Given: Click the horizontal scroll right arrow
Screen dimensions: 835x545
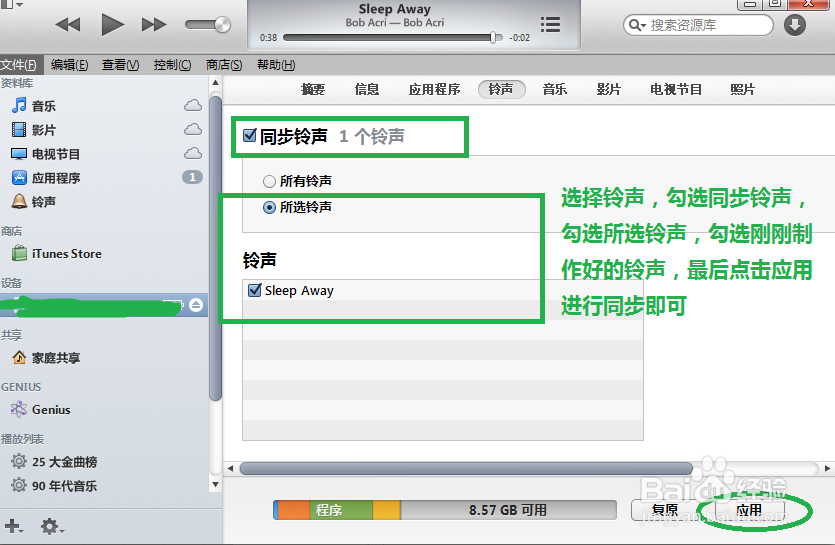Looking at the screenshot, I should pos(827,468).
